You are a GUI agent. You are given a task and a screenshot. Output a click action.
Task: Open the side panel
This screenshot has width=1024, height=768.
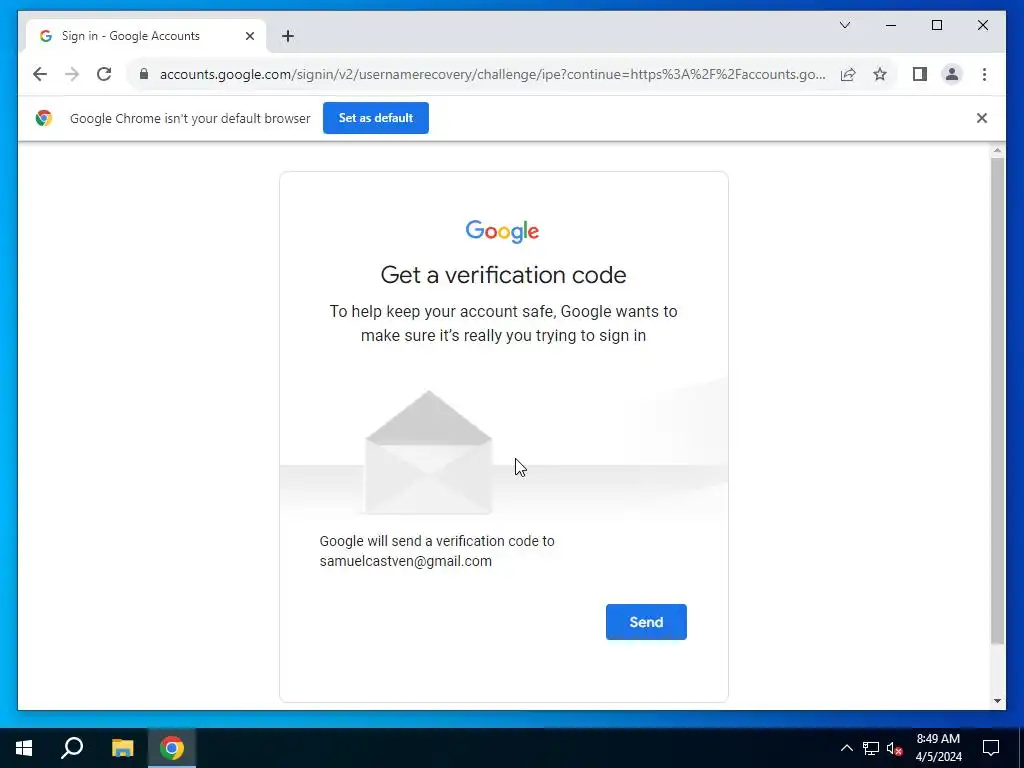pyautogui.click(x=920, y=74)
